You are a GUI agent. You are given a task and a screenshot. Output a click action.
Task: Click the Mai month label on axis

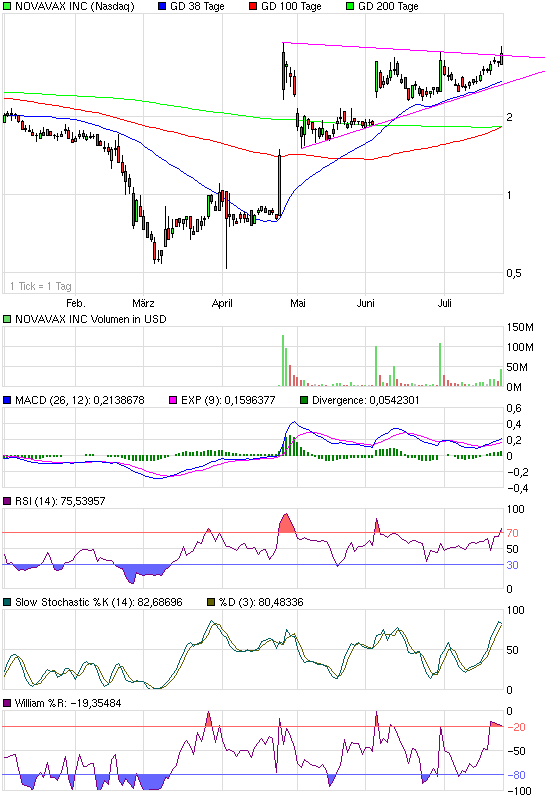point(297,303)
